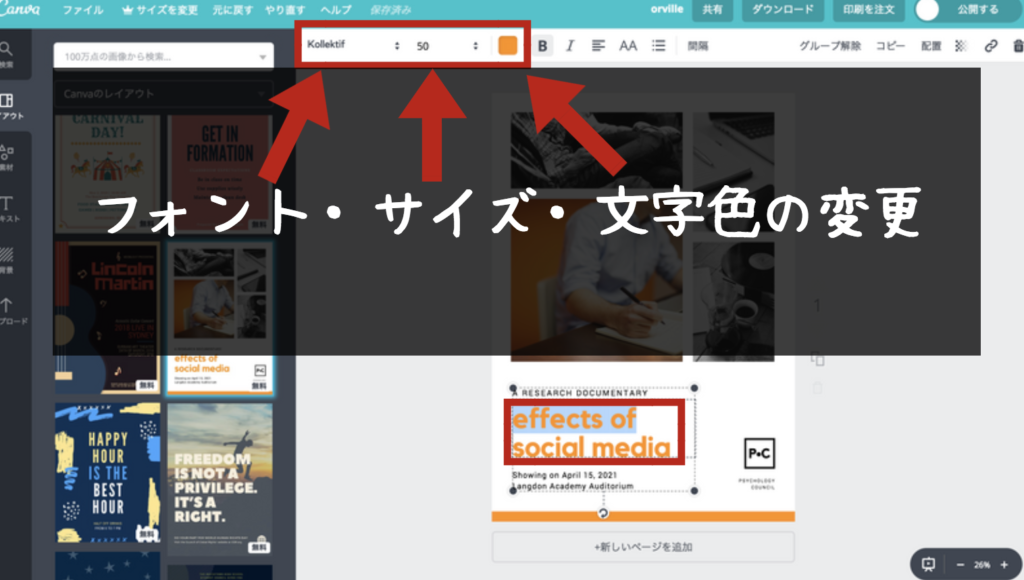This screenshot has height=580, width=1024.
Task: Open the Kollektif font dropdown
Action: tap(353, 45)
